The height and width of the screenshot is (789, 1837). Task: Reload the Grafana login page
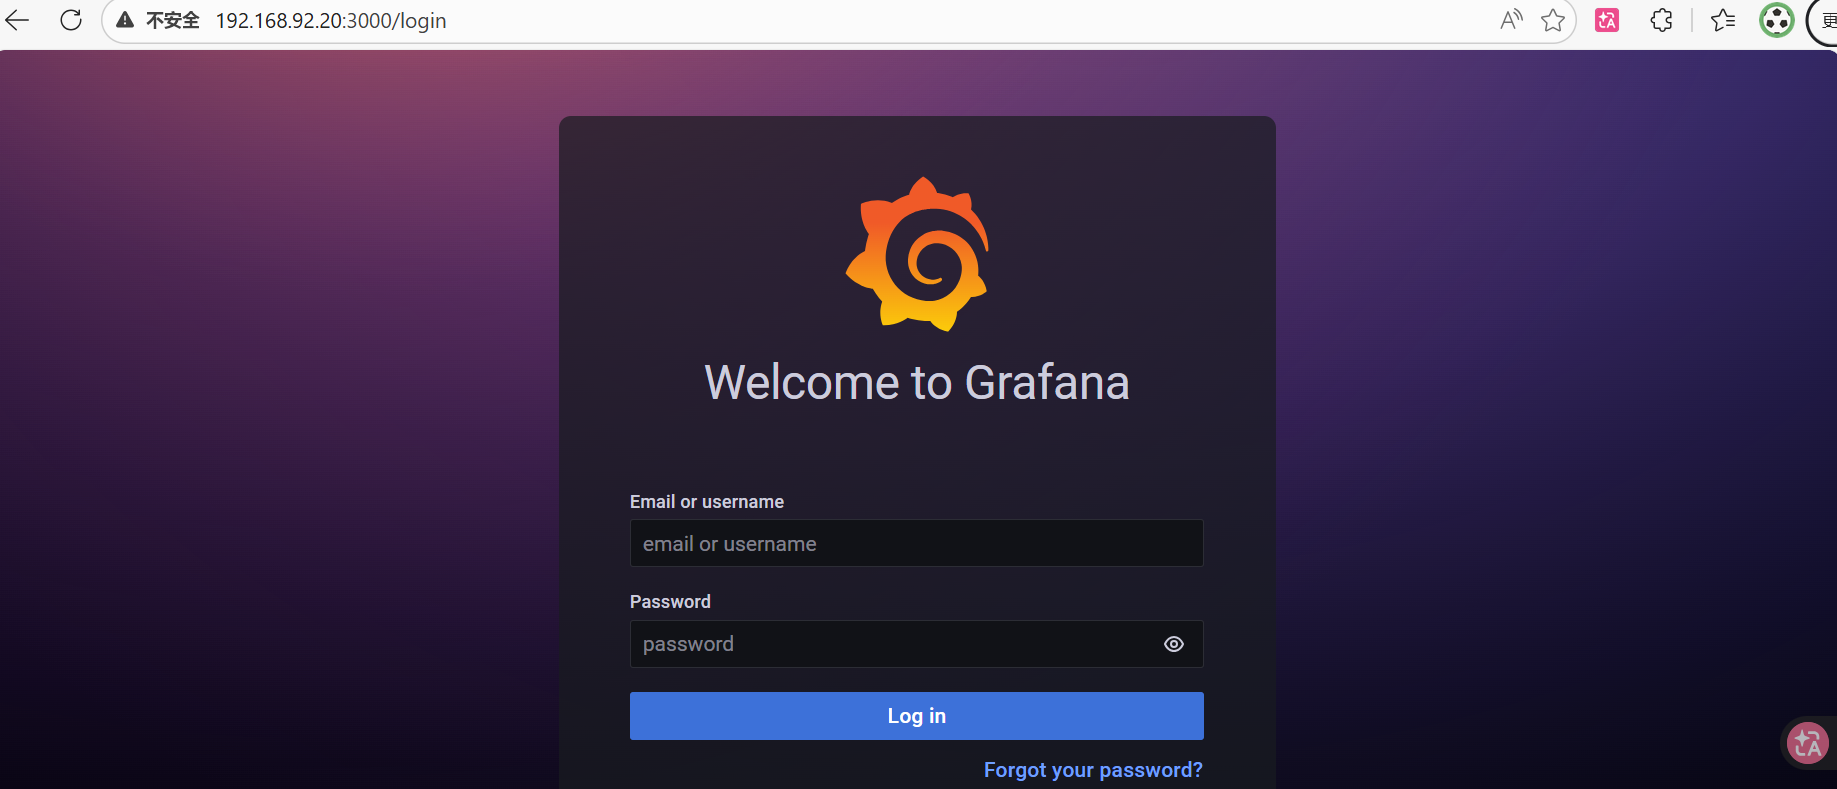point(71,20)
